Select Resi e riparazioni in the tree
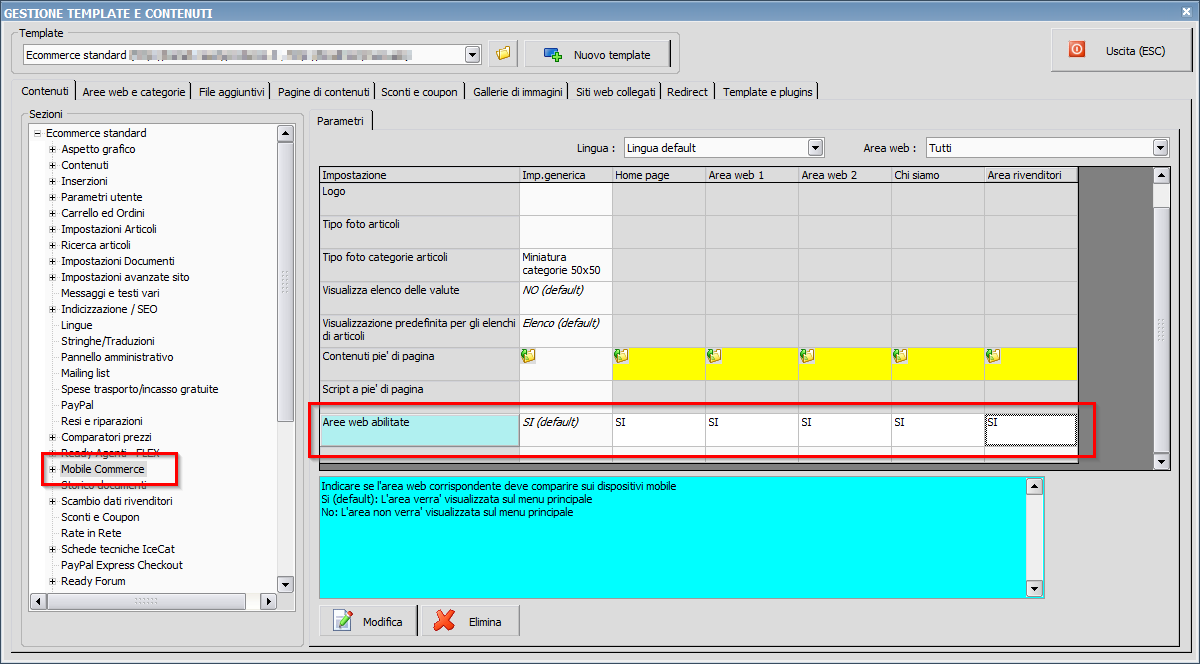1200x664 pixels. point(102,421)
